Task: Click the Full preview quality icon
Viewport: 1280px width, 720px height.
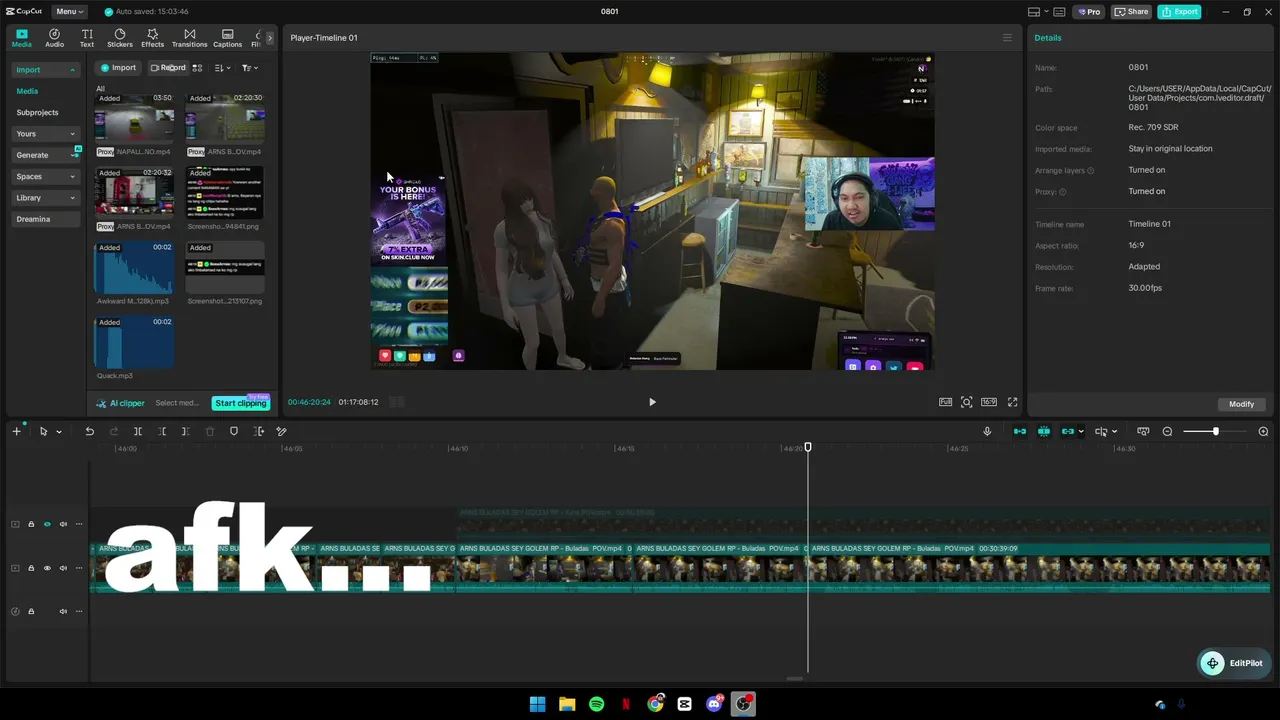Action: point(945,402)
